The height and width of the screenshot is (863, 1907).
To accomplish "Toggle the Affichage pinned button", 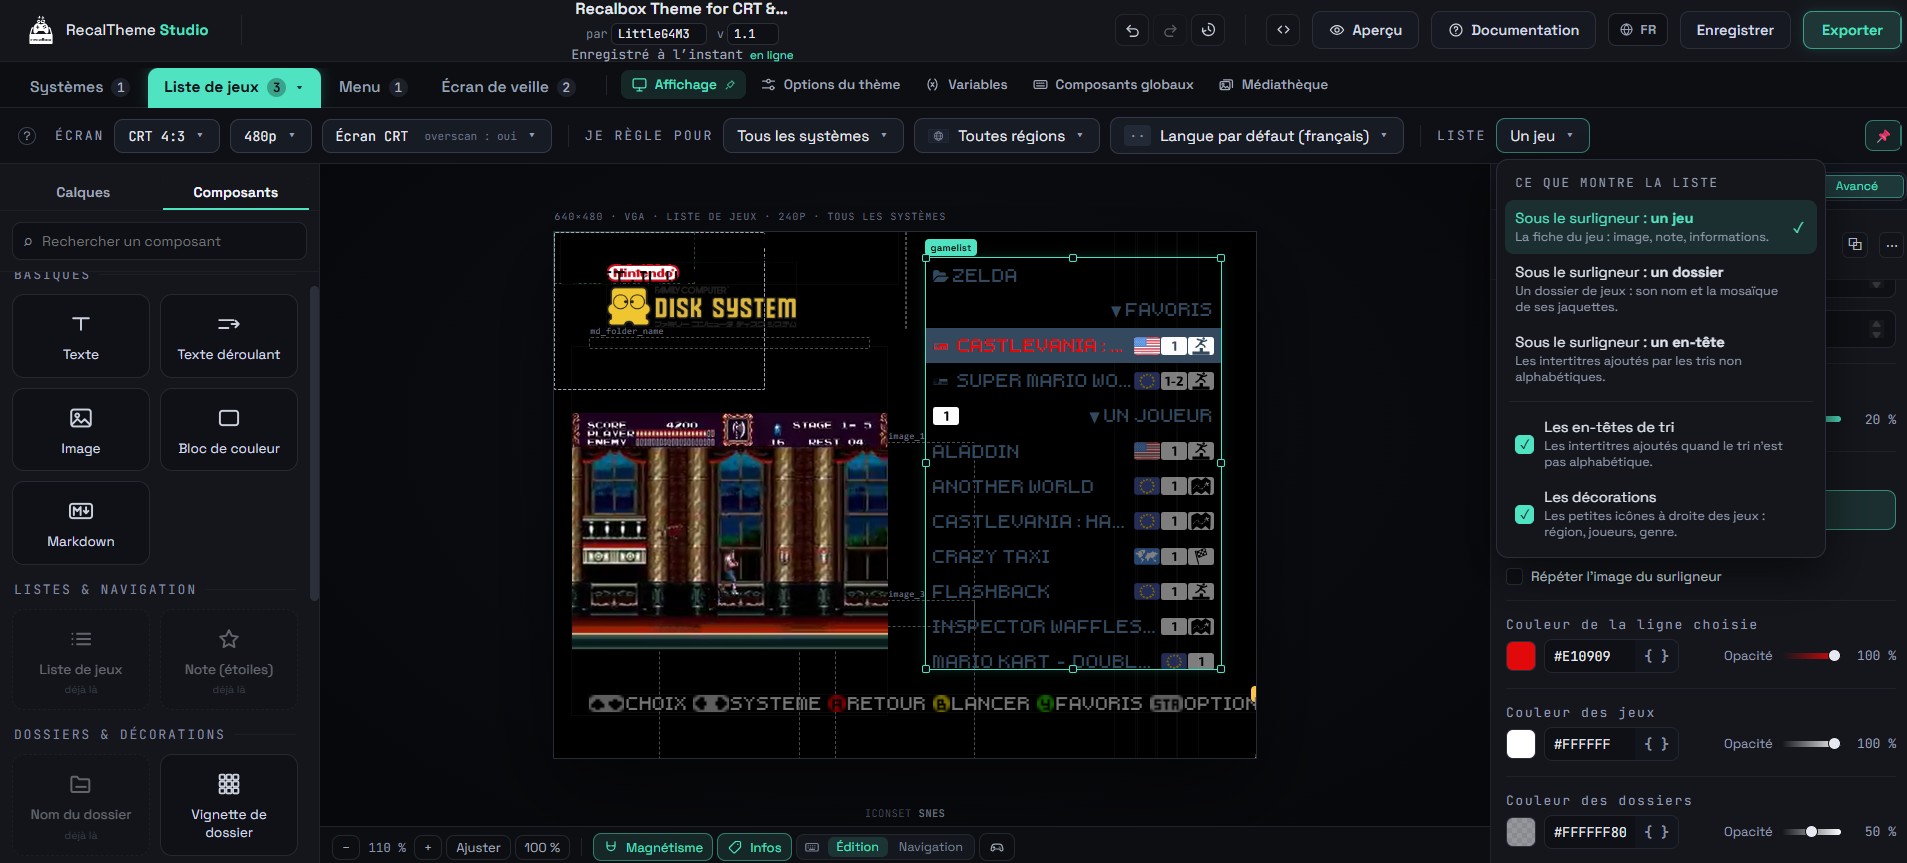I will pyautogui.click(x=684, y=85).
